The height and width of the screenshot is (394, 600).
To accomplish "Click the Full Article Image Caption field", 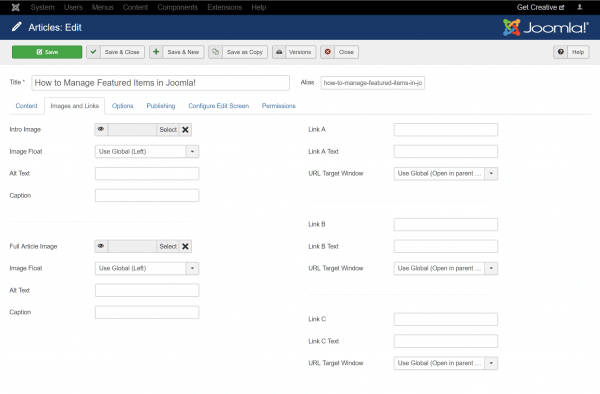I will [147, 312].
